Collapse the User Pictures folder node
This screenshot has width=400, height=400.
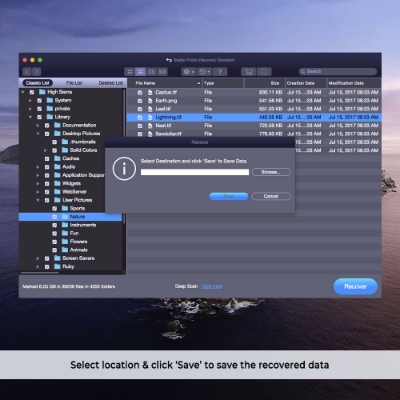click(38, 201)
